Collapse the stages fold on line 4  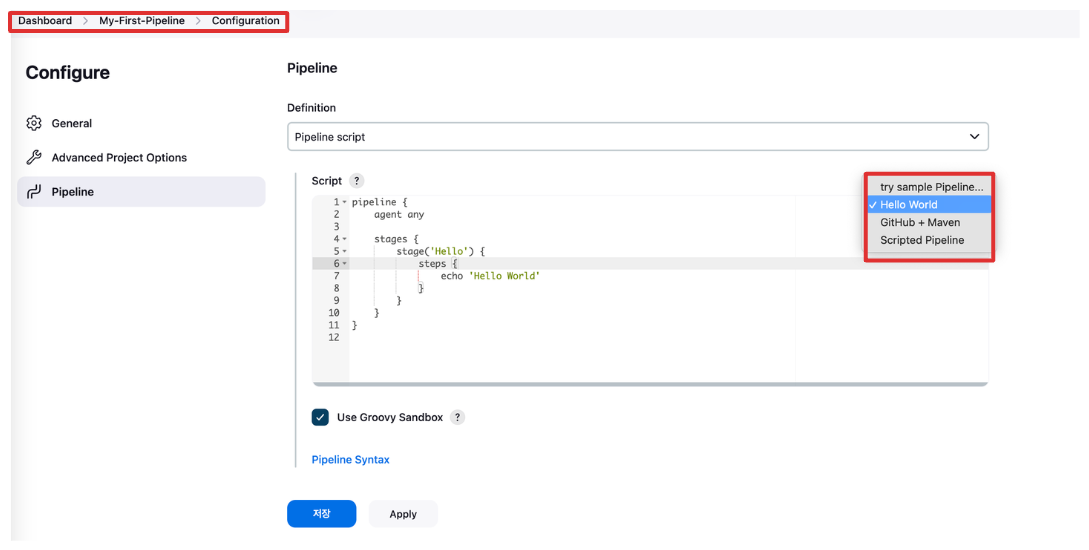coord(344,239)
